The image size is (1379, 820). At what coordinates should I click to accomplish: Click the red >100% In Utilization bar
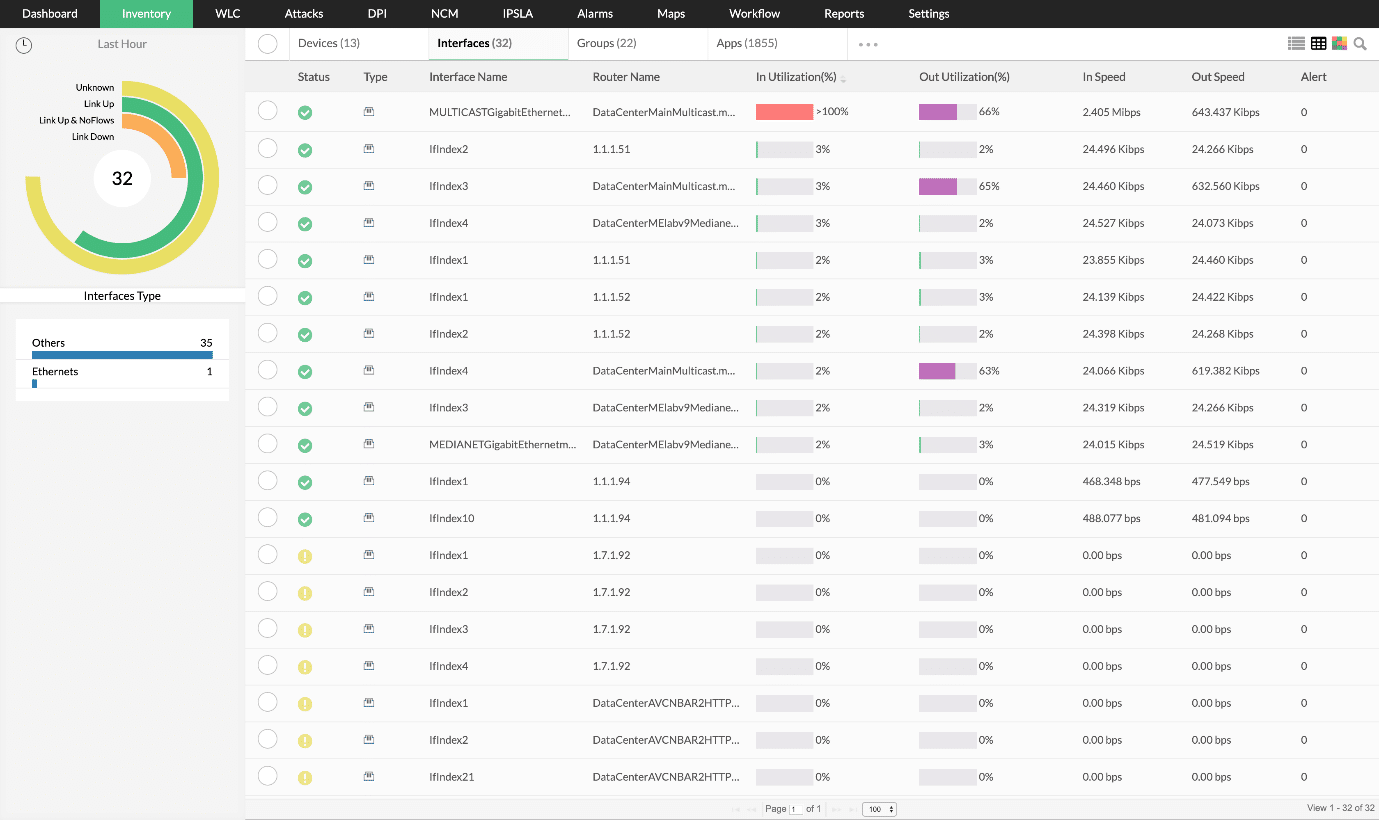[x=784, y=112]
